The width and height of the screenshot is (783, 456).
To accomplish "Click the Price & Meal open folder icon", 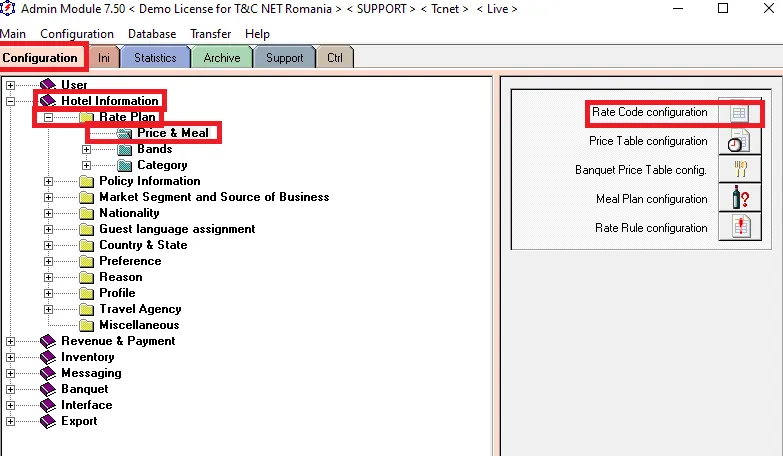I will 124,133.
